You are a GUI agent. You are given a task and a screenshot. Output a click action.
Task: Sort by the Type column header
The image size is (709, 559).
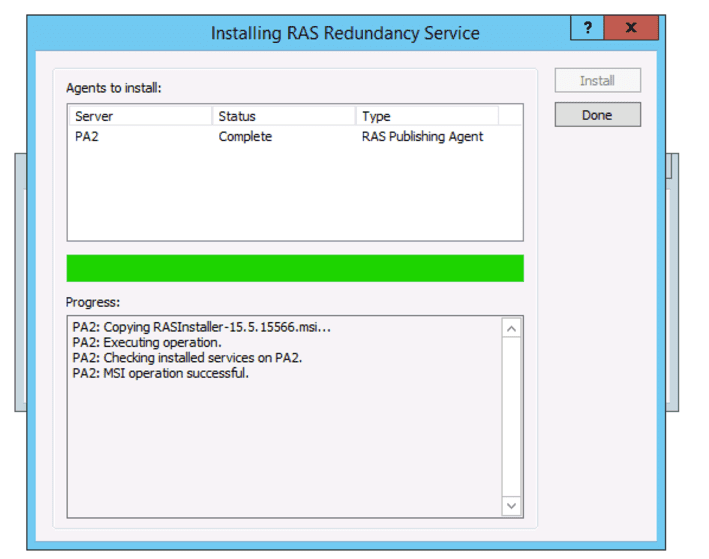tap(427, 116)
